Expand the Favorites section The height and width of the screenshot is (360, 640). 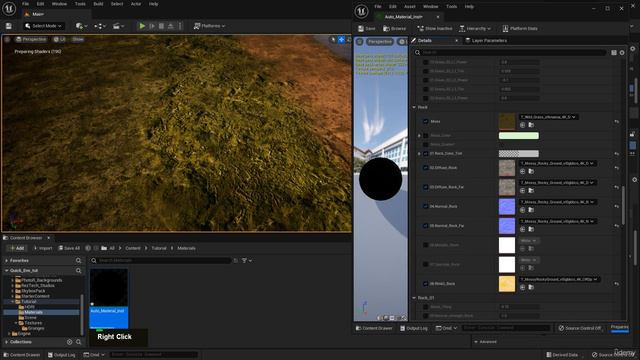coord(7,260)
